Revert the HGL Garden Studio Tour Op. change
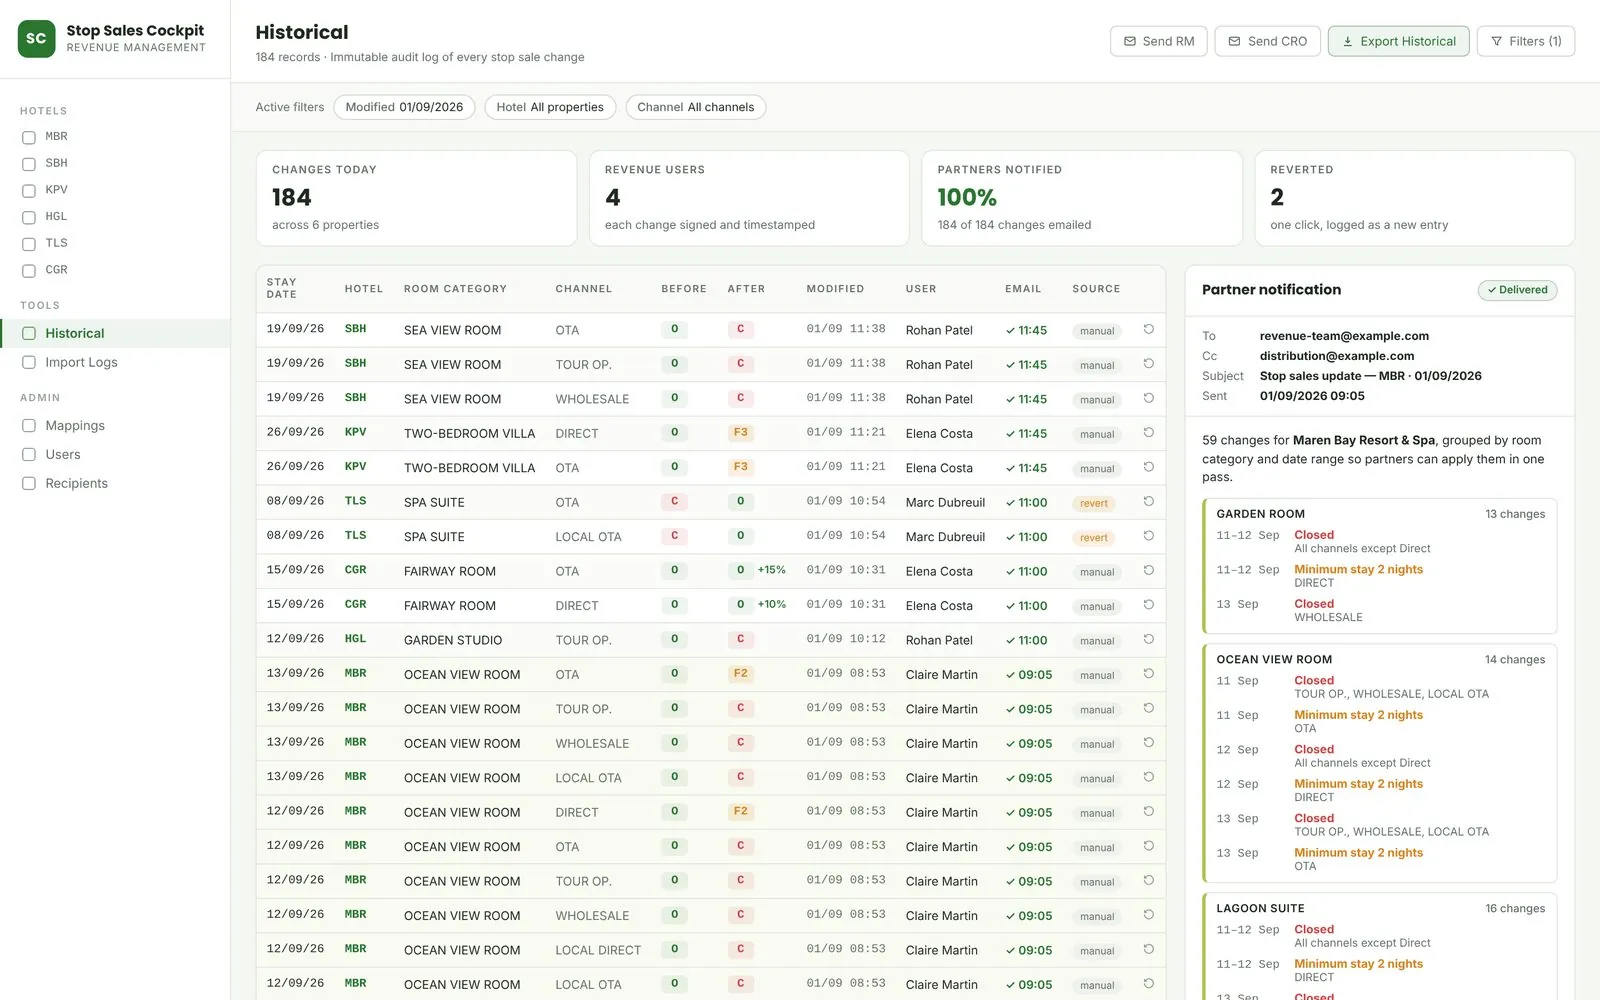 (1148, 640)
